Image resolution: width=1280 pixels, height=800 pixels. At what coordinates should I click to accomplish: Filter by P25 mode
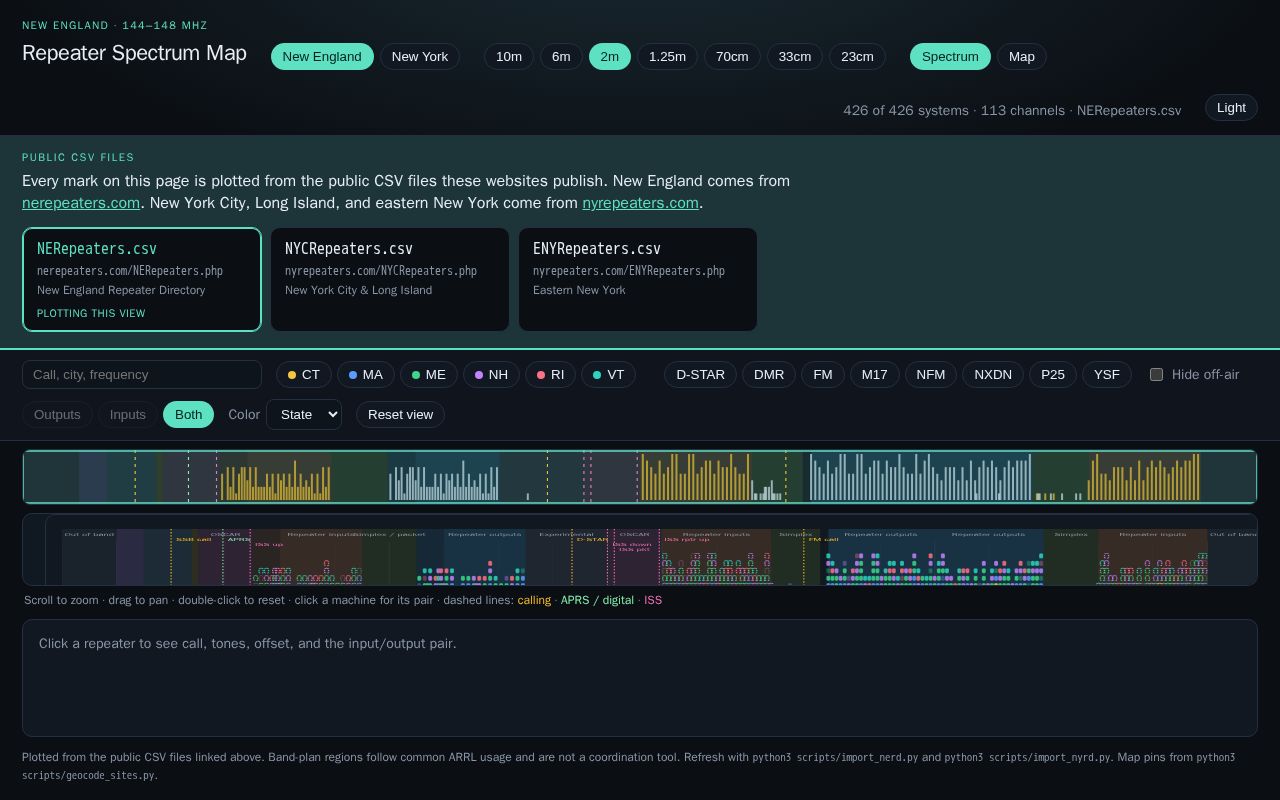coord(1053,374)
